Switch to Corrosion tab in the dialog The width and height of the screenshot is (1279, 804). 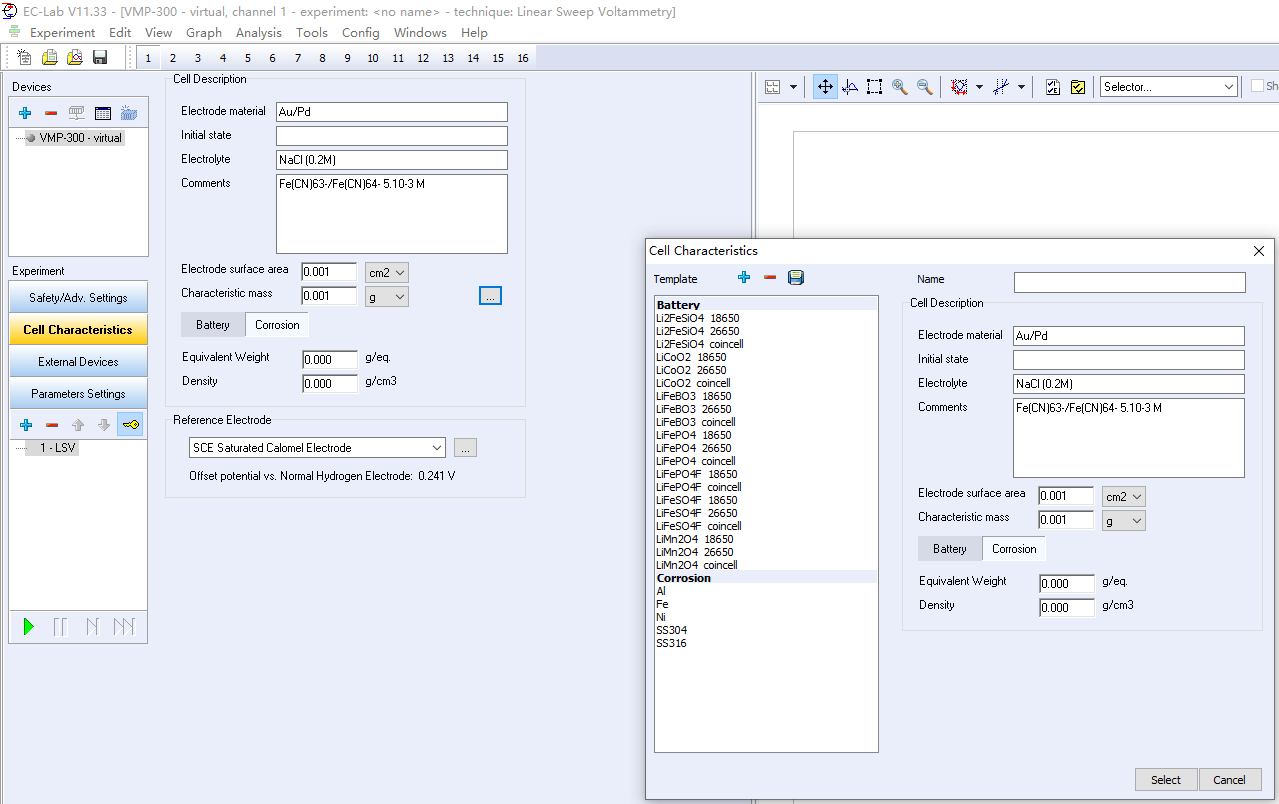(1014, 549)
